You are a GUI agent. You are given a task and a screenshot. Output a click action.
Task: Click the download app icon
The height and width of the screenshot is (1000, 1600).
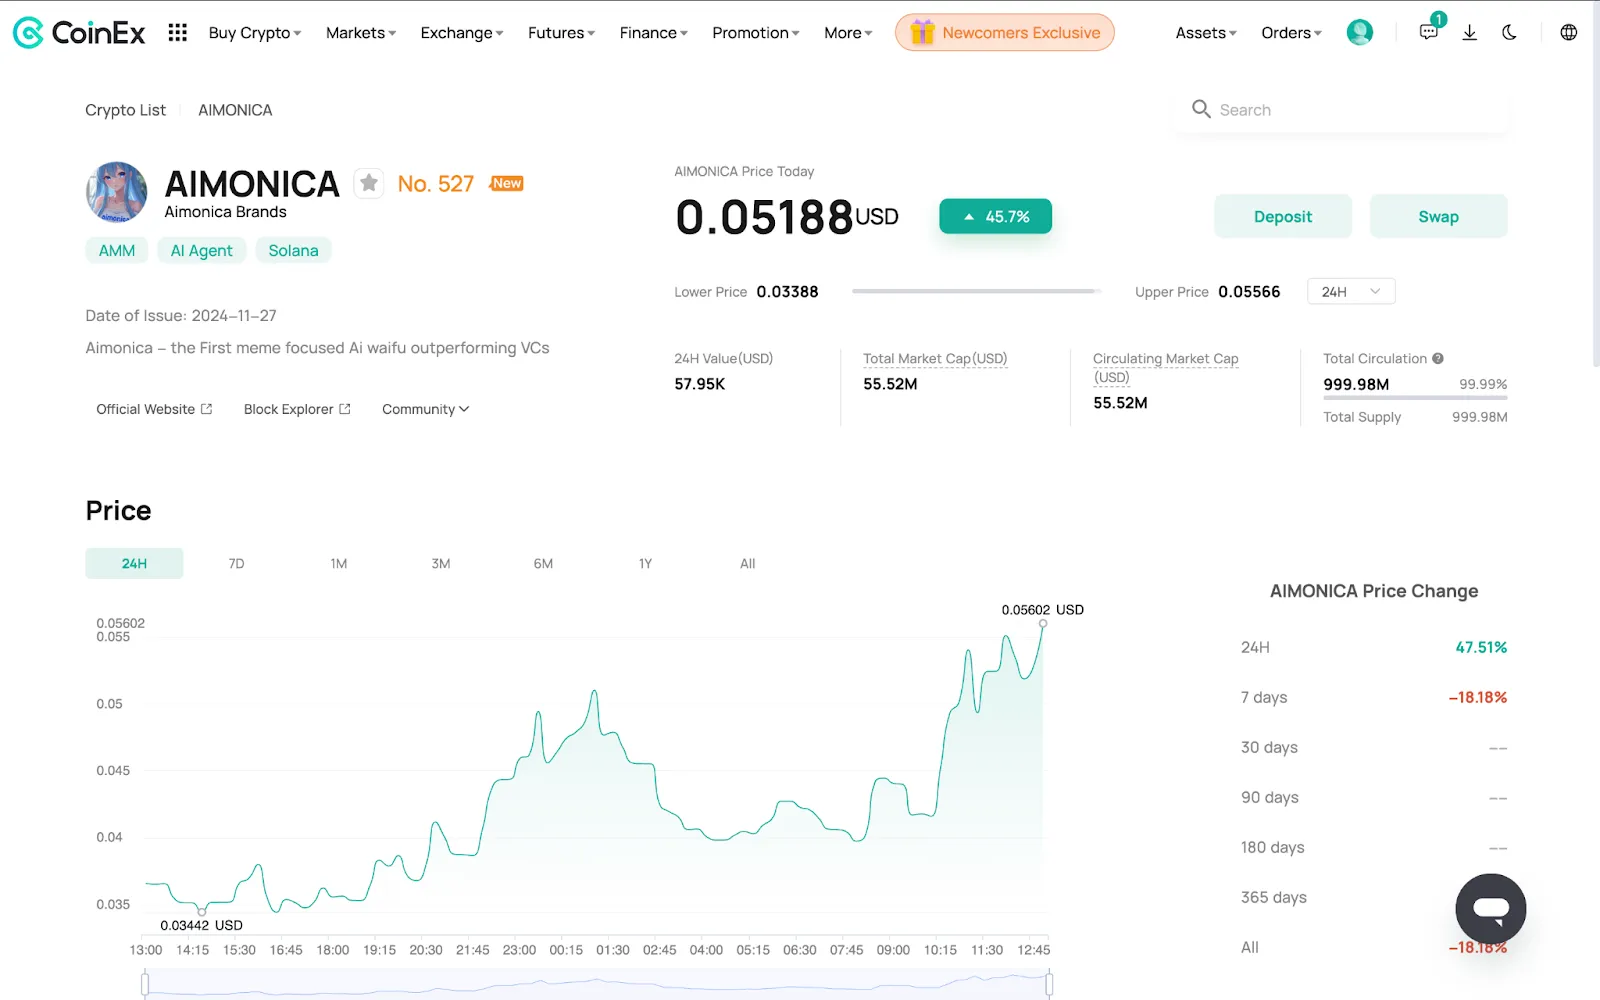click(x=1470, y=33)
